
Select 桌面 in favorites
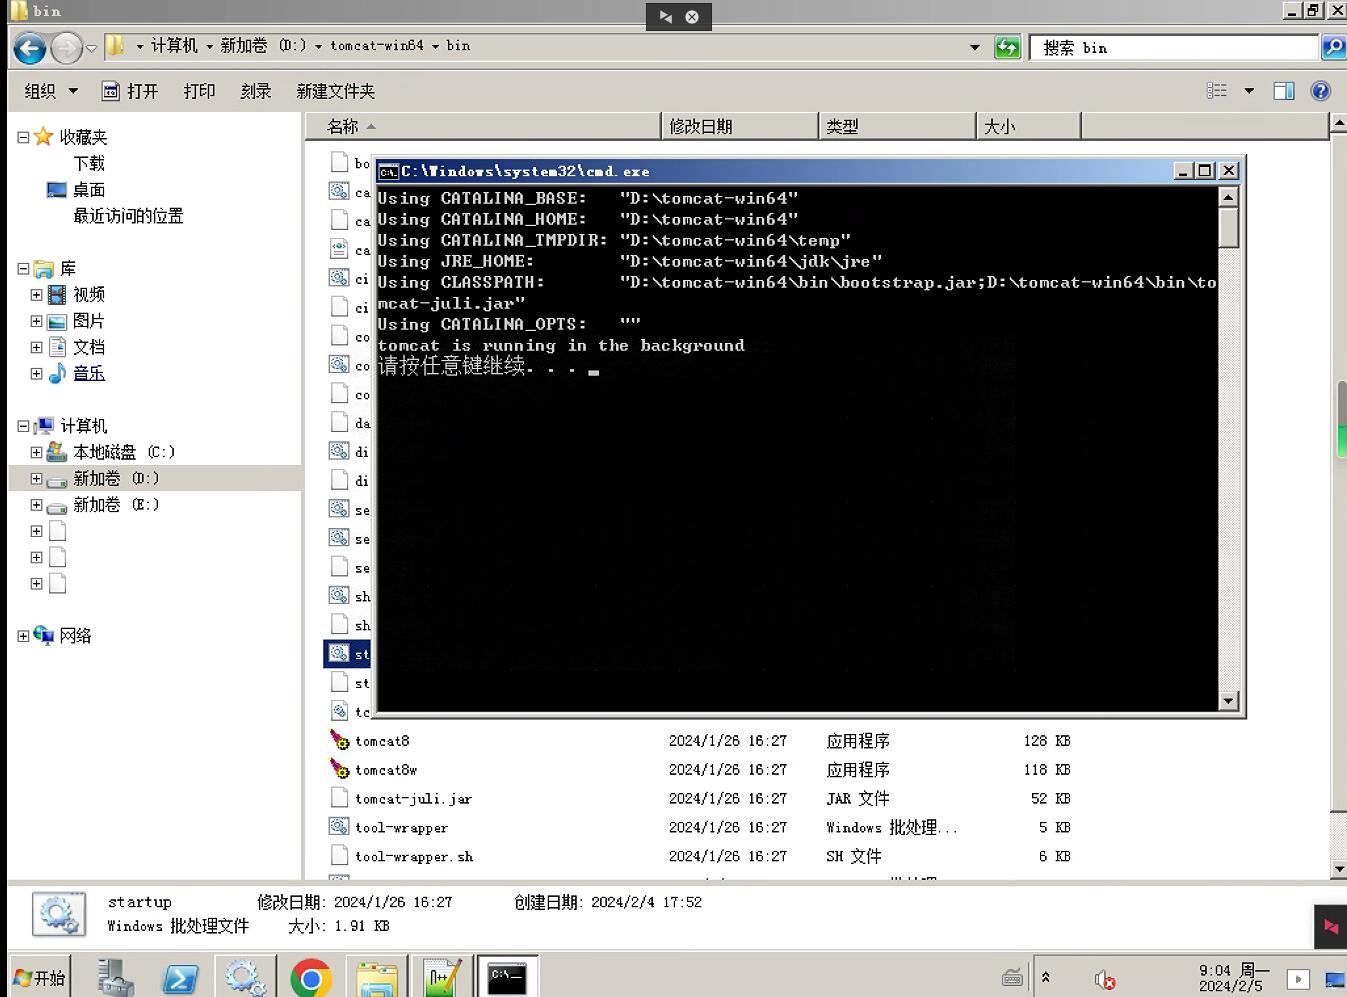(x=89, y=189)
